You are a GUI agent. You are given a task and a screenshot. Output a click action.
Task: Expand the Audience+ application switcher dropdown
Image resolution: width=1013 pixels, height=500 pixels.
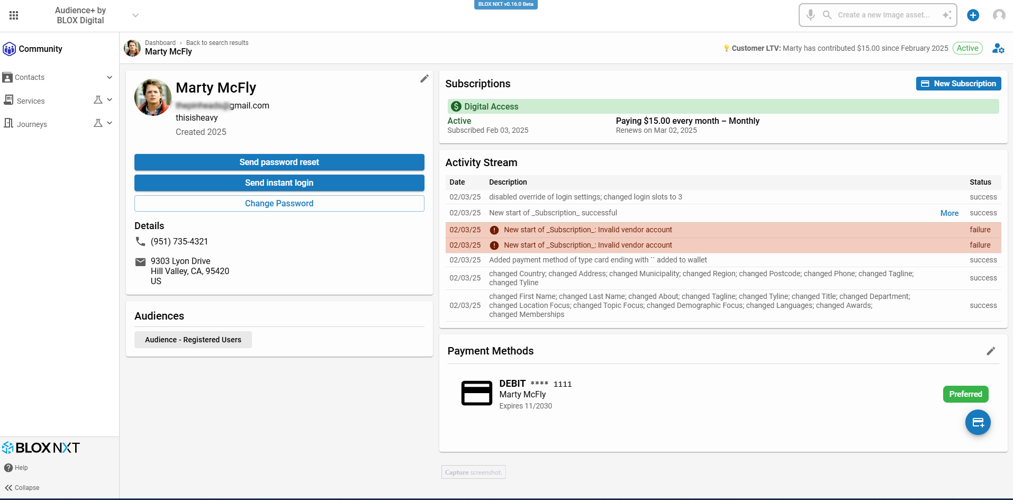(x=135, y=15)
